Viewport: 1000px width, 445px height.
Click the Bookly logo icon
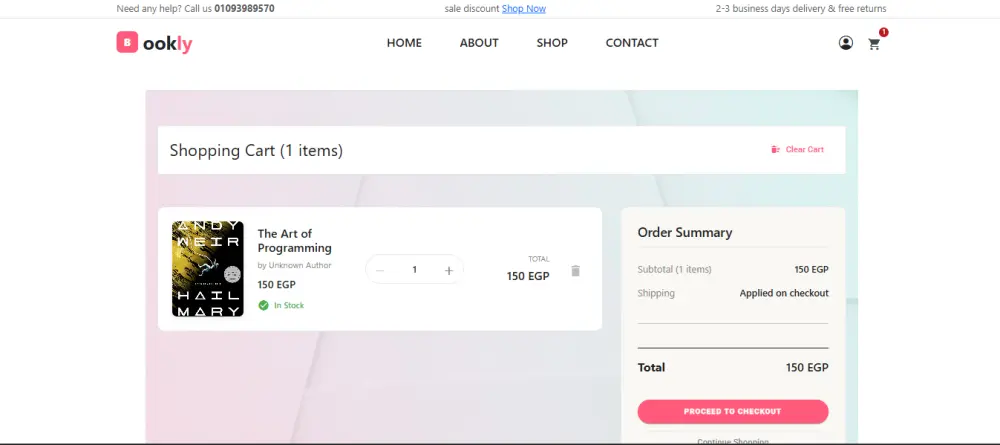[x=126, y=43]
